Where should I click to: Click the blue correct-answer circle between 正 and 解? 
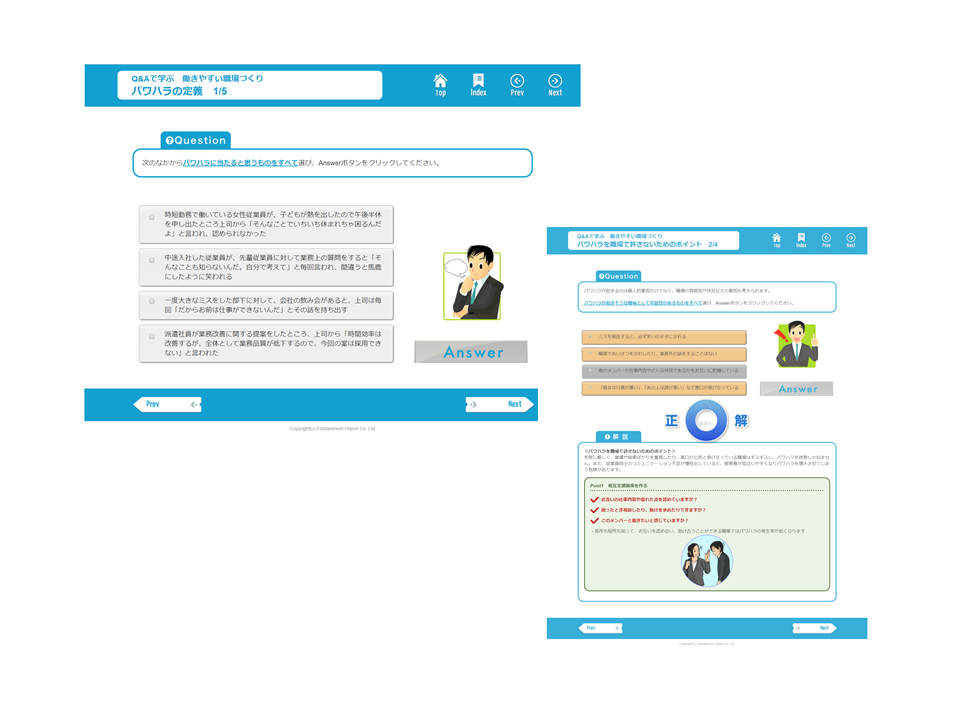pos(706,421)
